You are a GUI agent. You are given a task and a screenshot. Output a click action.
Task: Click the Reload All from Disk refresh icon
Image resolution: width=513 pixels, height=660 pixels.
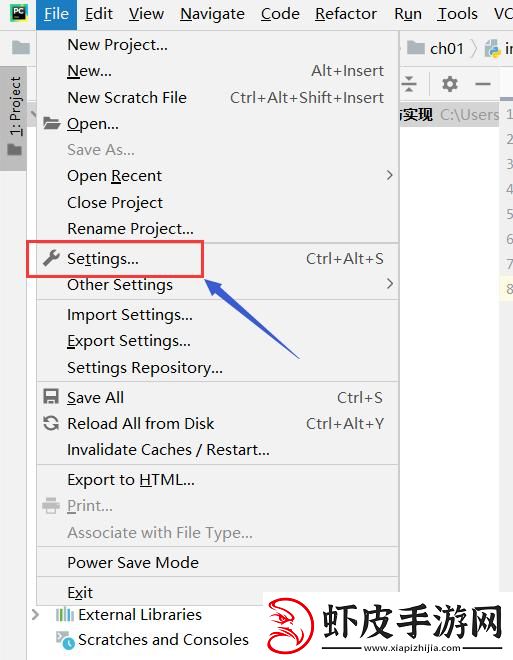click(x=51, y=423)
